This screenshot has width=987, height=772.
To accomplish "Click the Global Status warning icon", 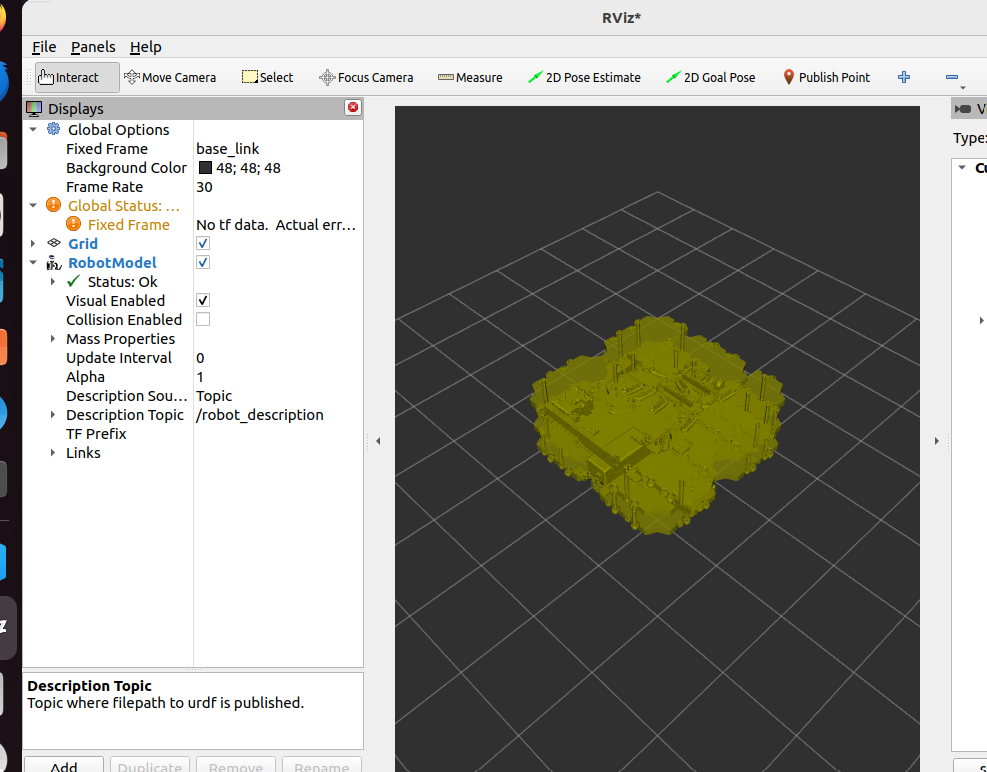I will (54, 205).
